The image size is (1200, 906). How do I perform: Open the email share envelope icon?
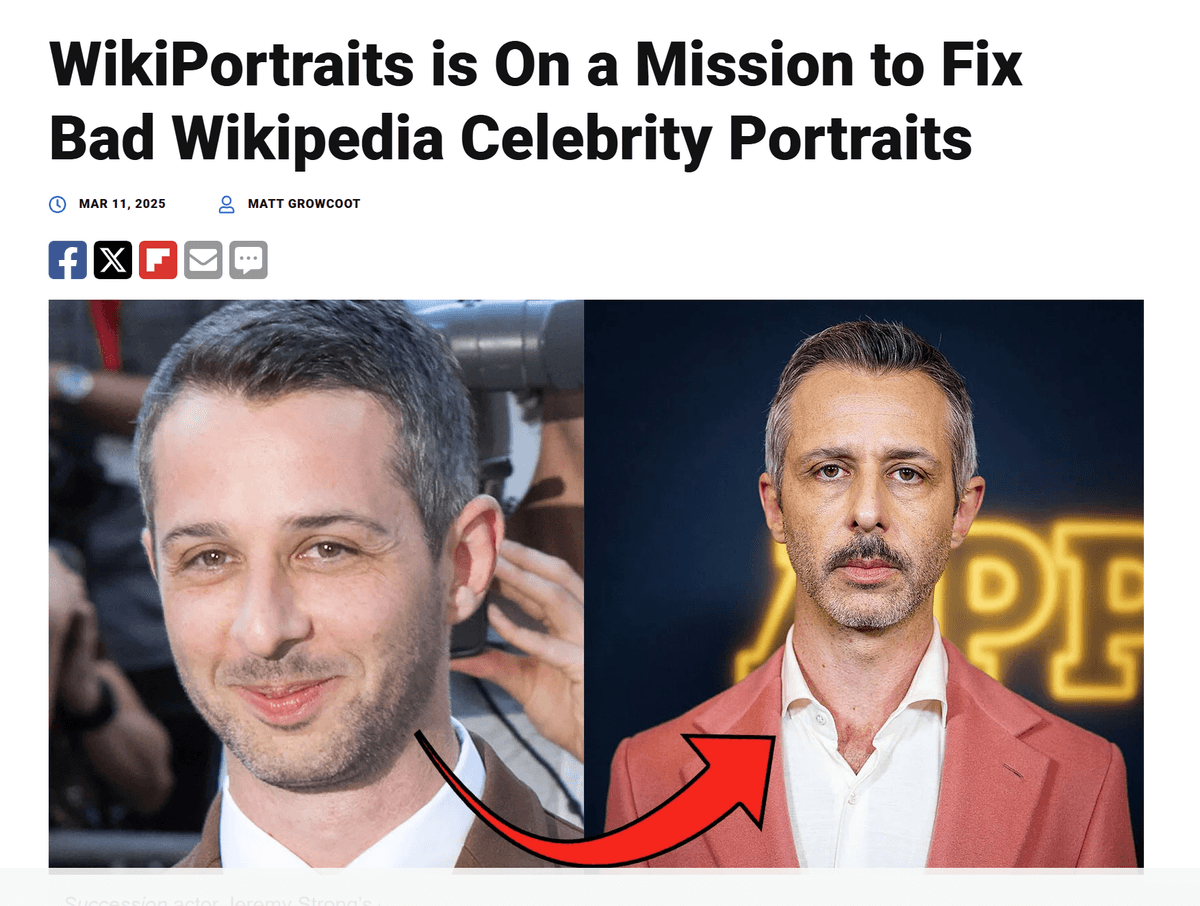203,260
